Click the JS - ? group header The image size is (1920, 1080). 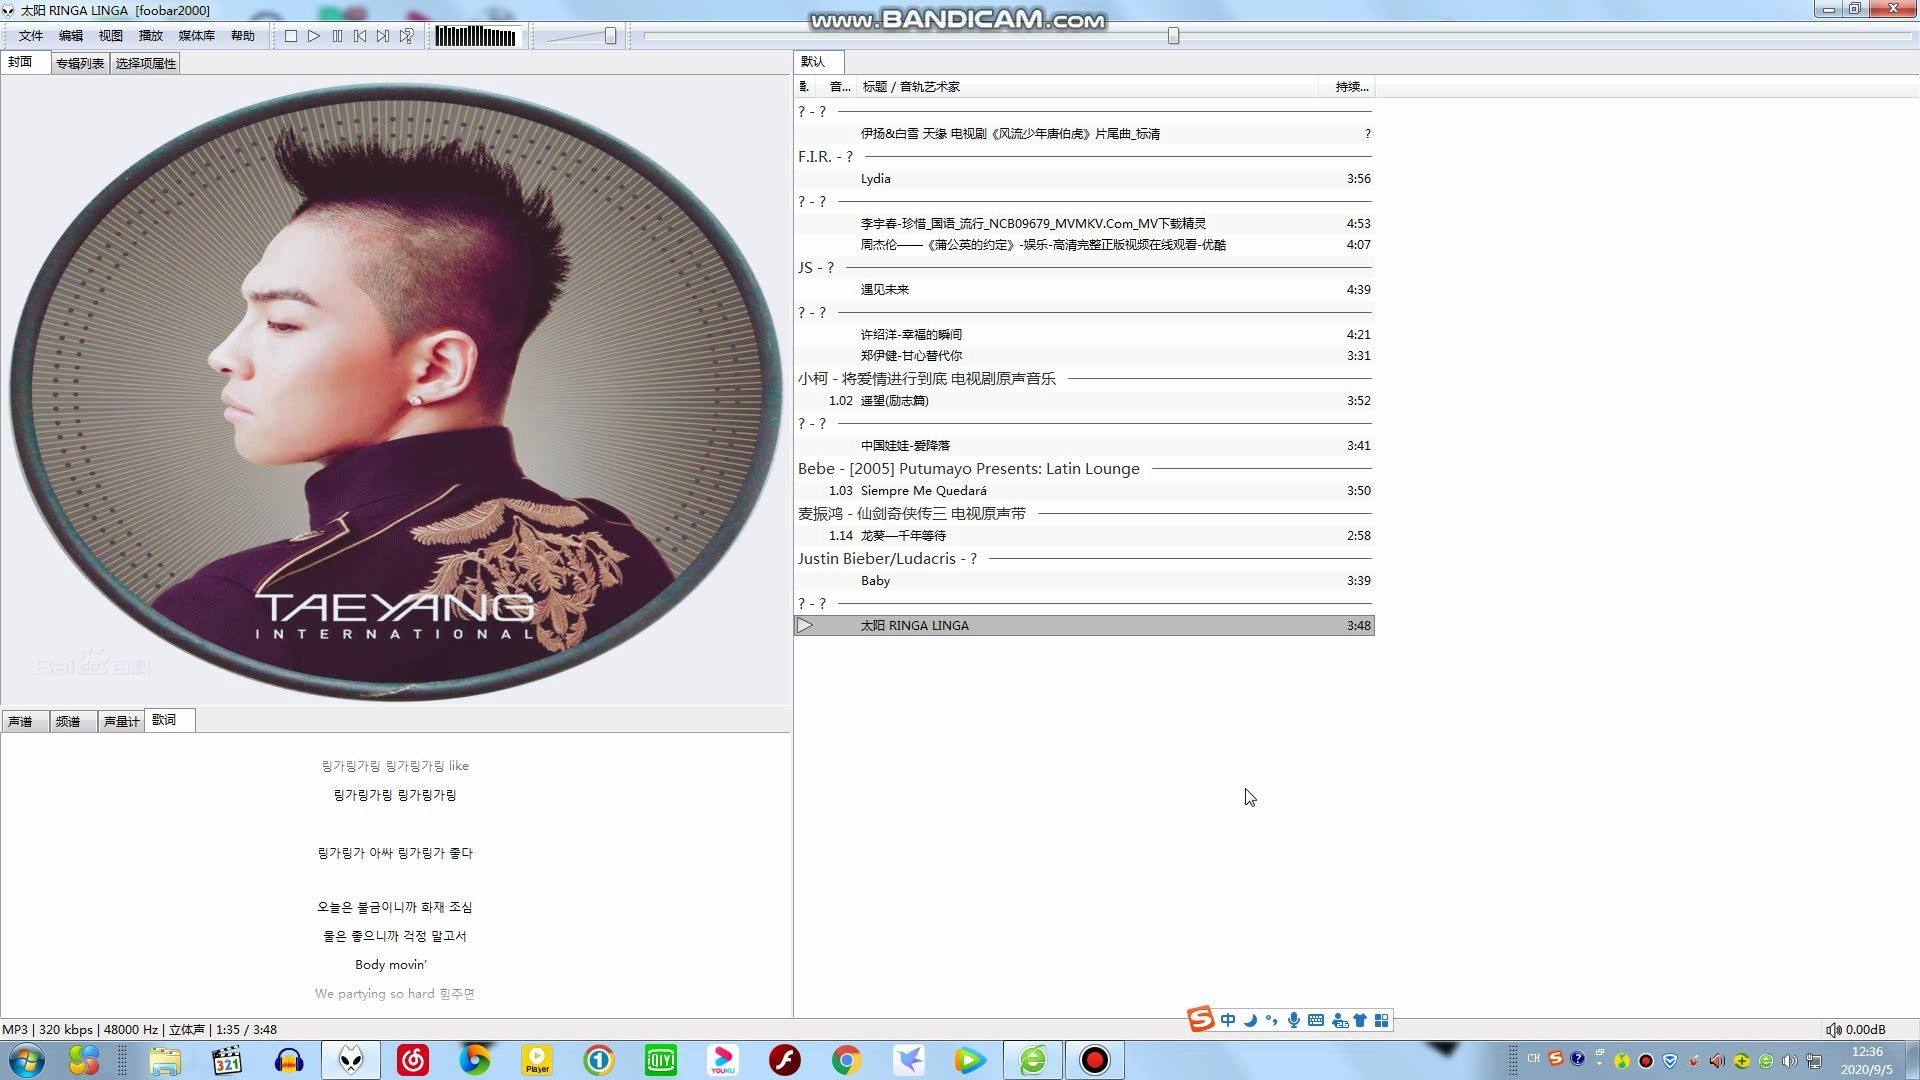tap(1084, 268)
